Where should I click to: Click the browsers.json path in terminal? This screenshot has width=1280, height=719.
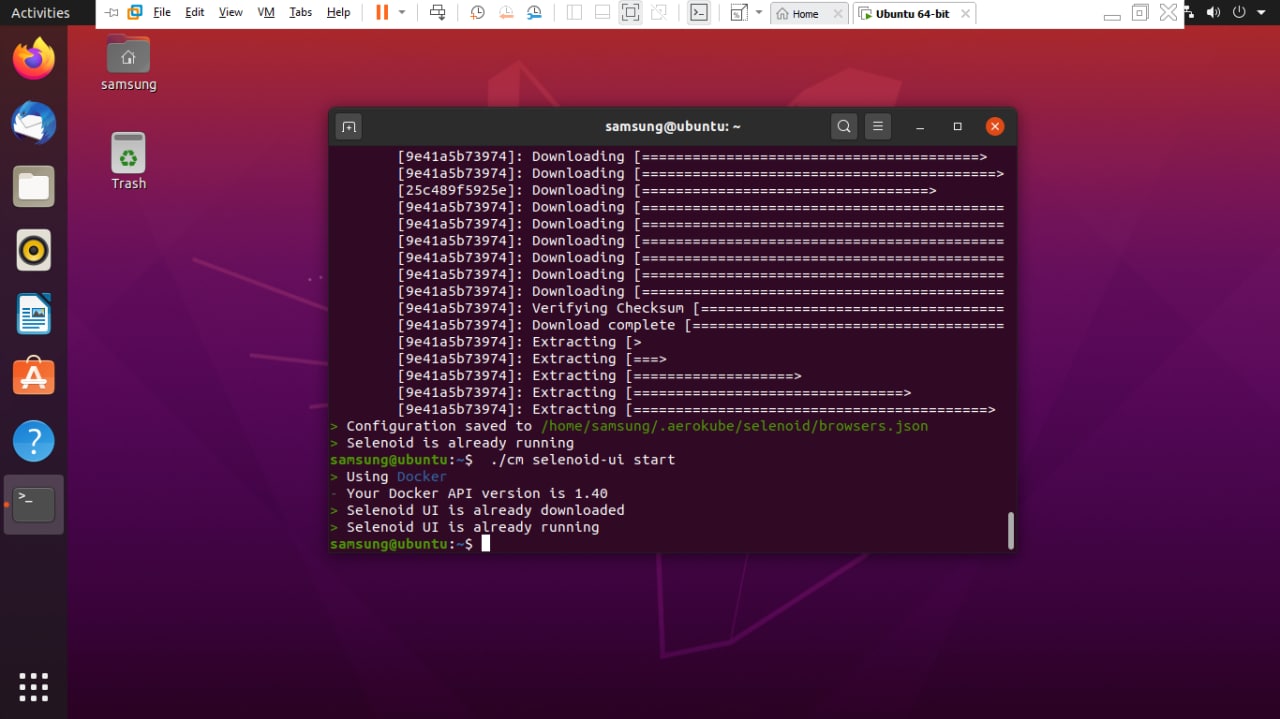735,426
